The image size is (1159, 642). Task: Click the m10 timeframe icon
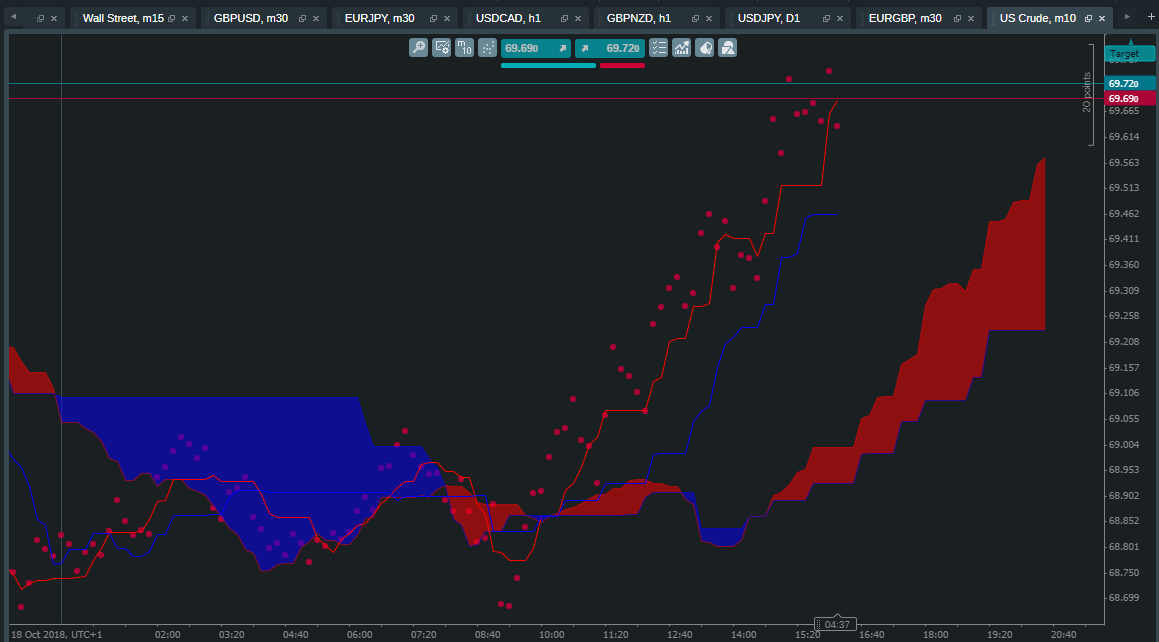point(463,47)
